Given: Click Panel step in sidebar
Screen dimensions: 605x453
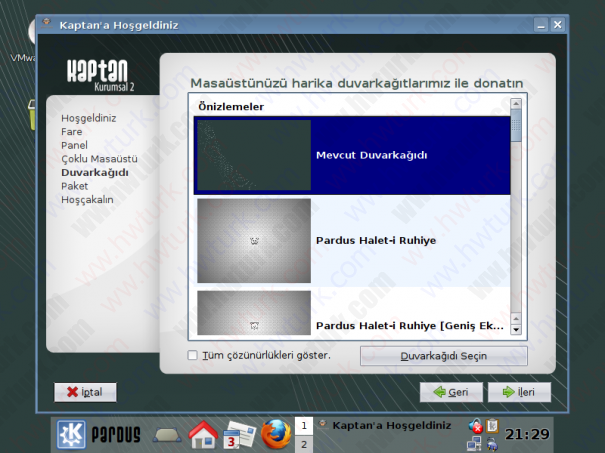Looking at the screenshot, I should tap(74, 145).
